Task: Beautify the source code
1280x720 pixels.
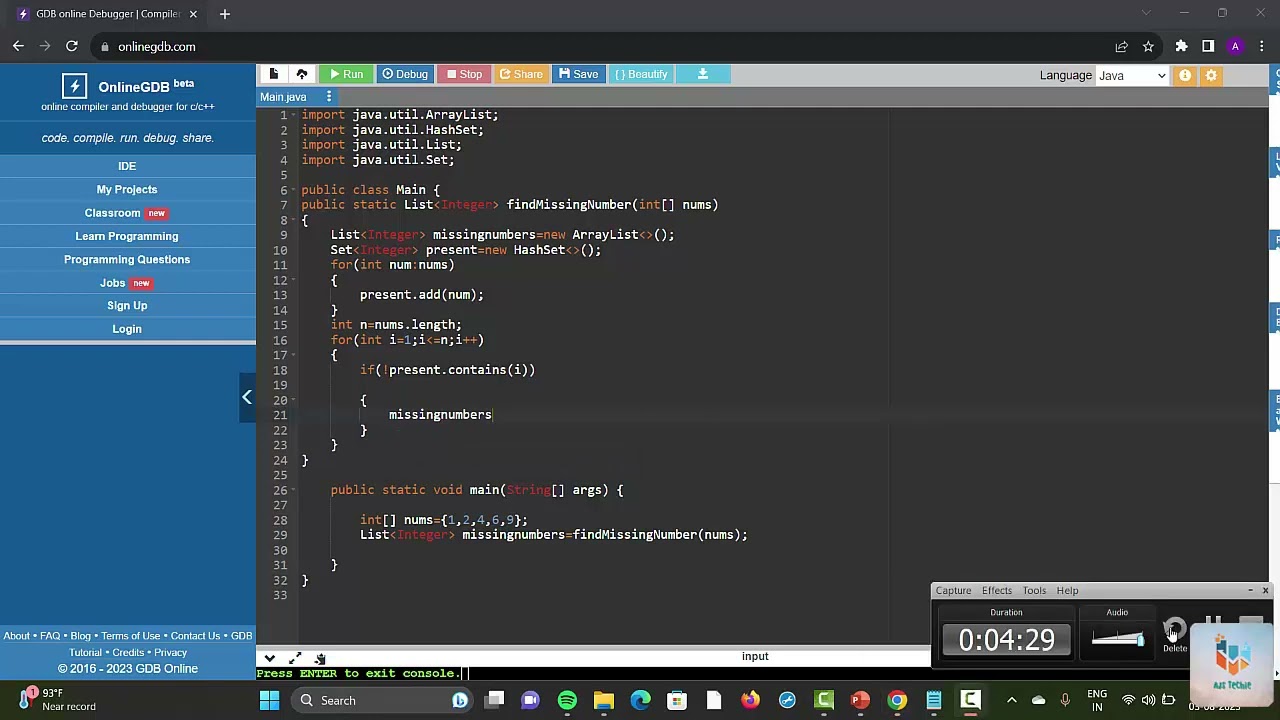Action: (x=641, y=74)
